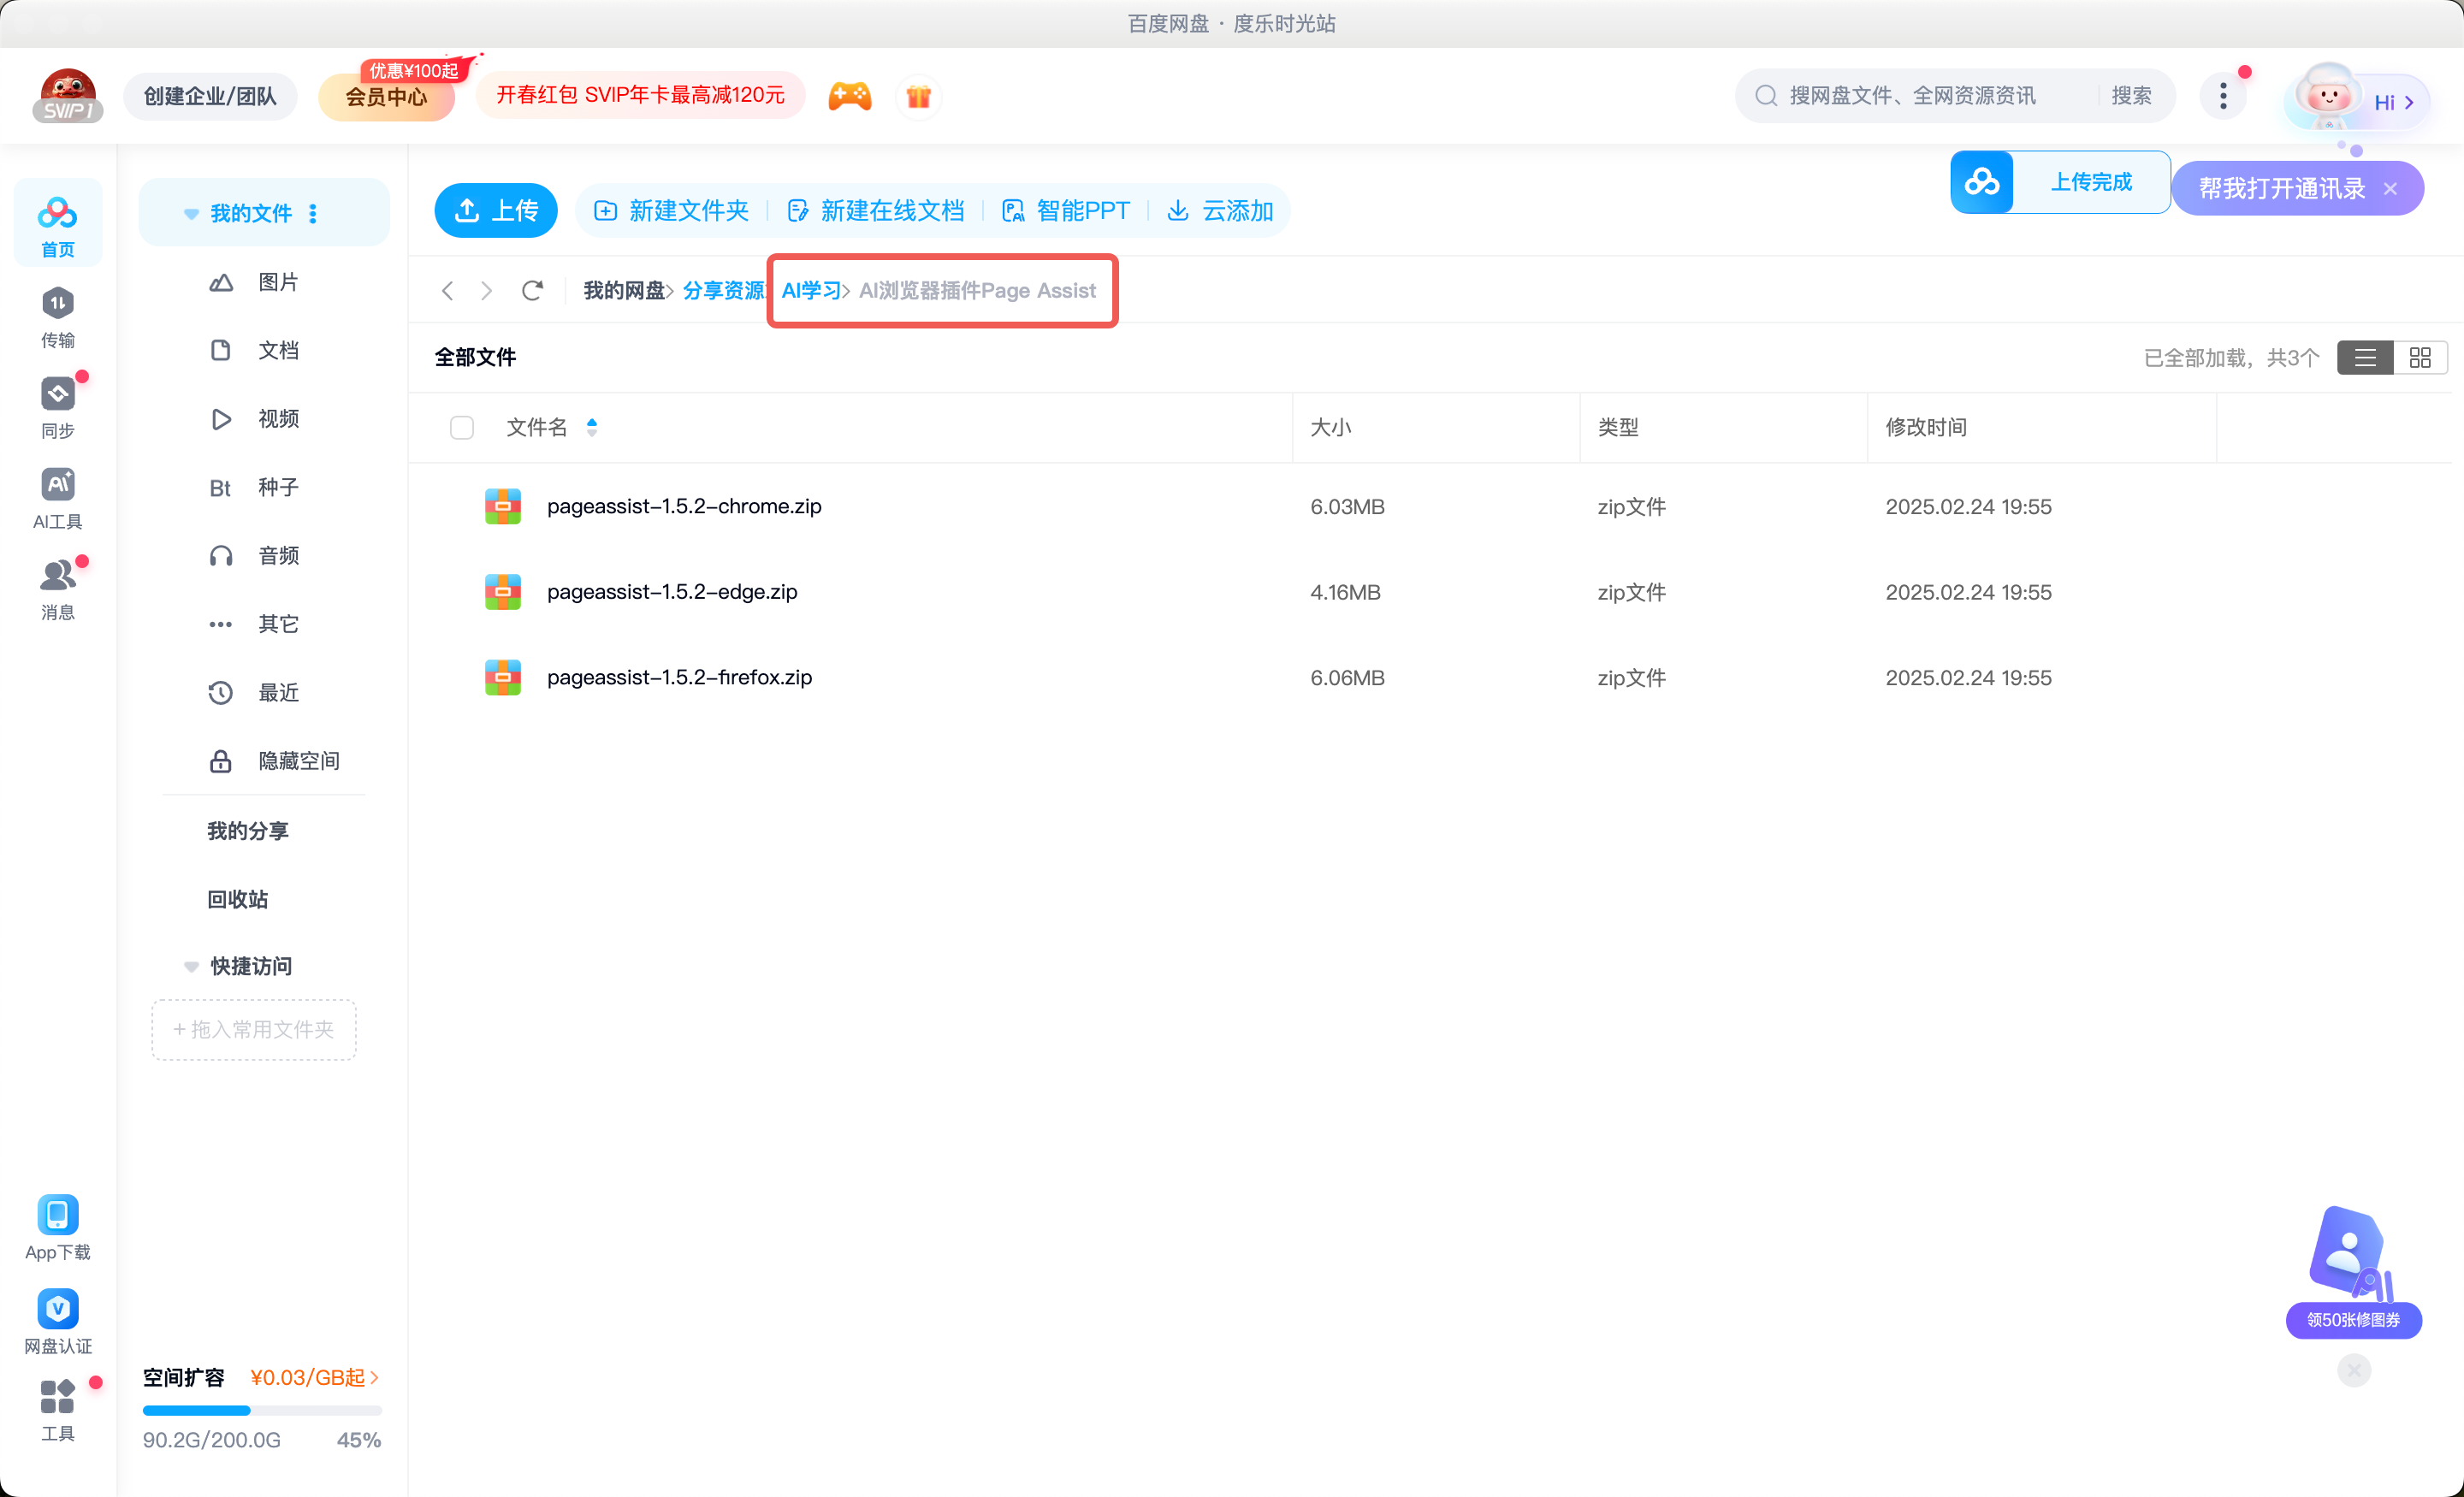Click 新建文件夹 button

point(672,210)
